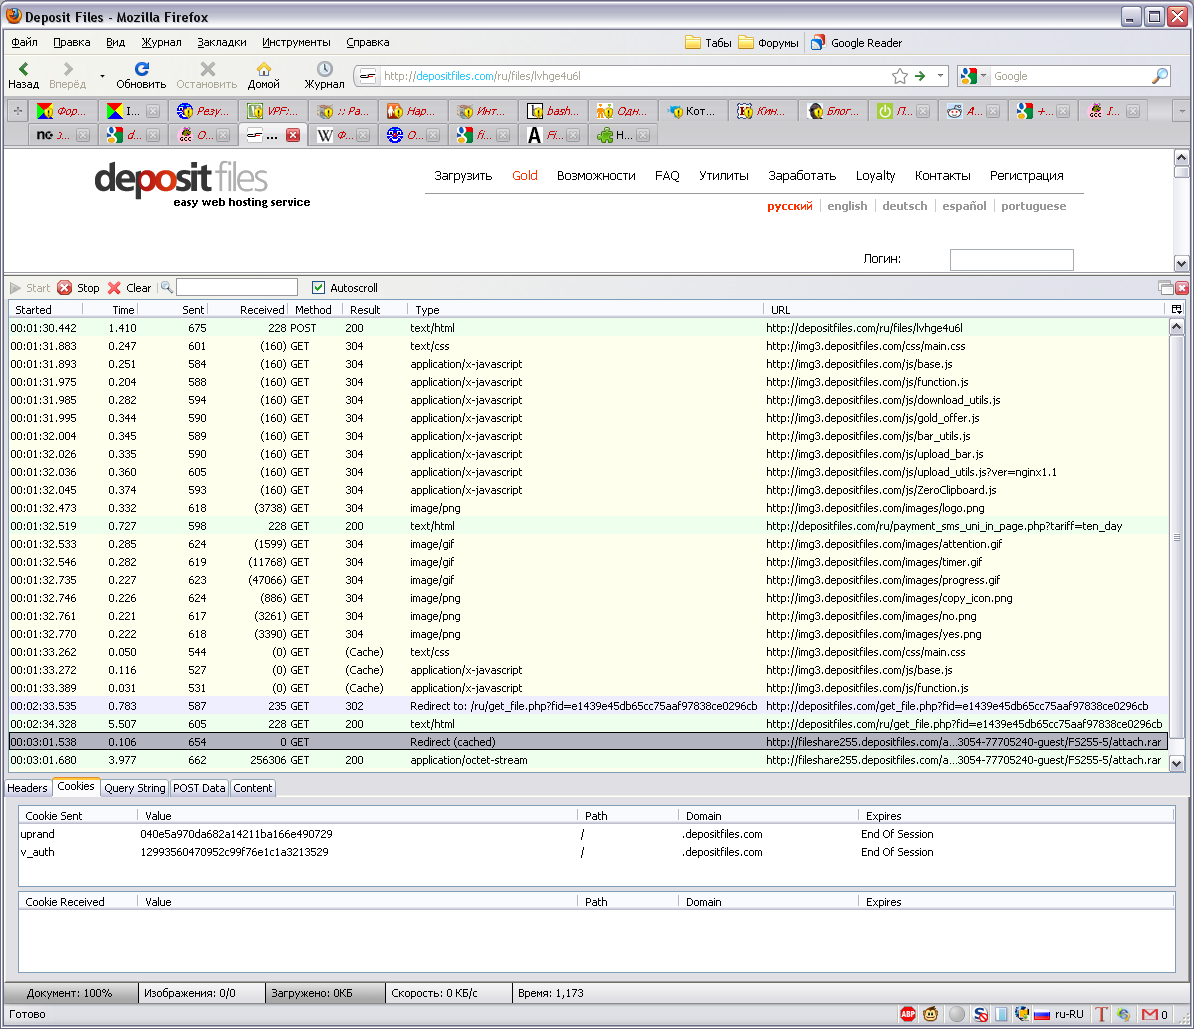Go to Home (Домой) toolbar icon
Screen dimensions: 1194x1029
[263, 70]
